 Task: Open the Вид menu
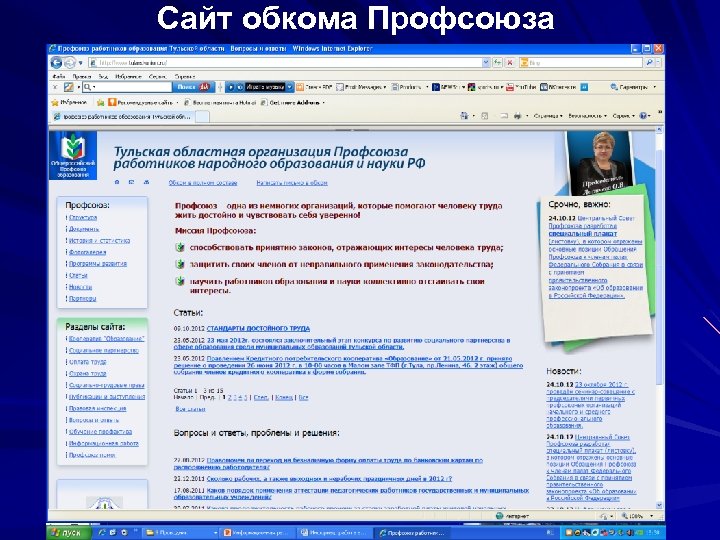pos(103,77)
